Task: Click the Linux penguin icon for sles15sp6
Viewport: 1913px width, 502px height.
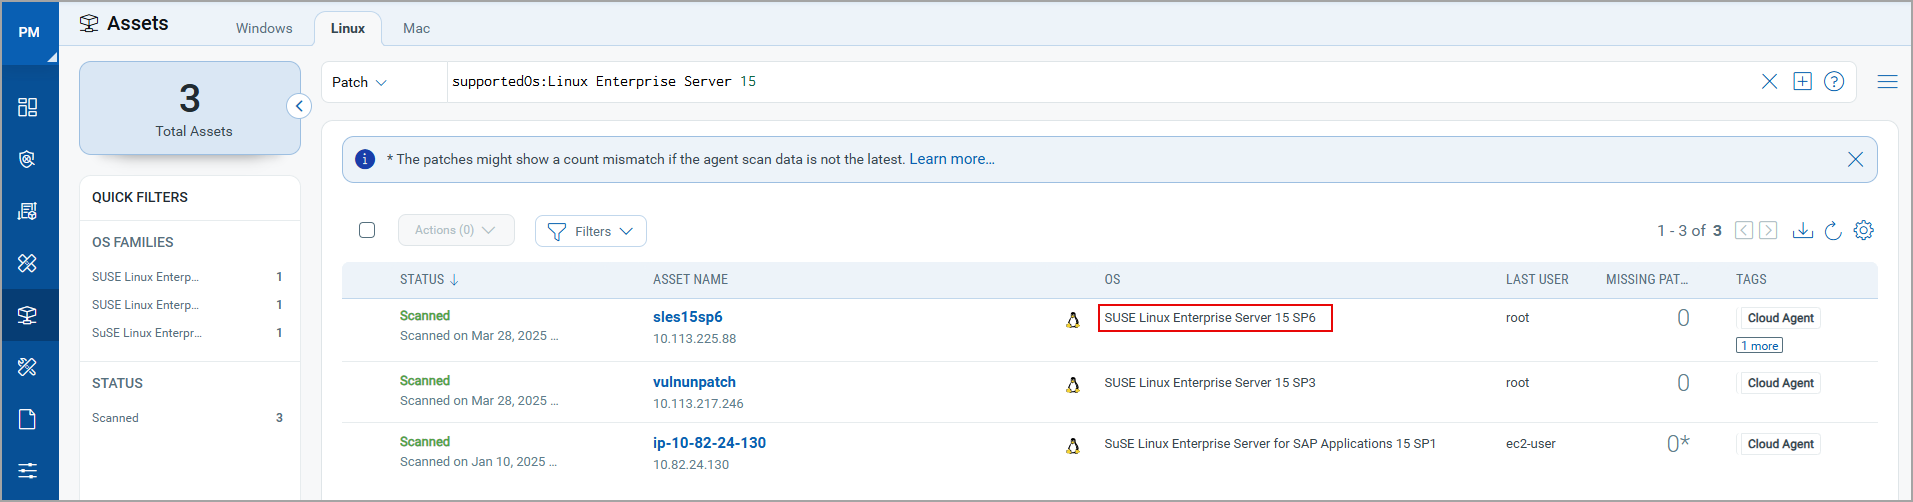Action: click(x=1073, y=320)
